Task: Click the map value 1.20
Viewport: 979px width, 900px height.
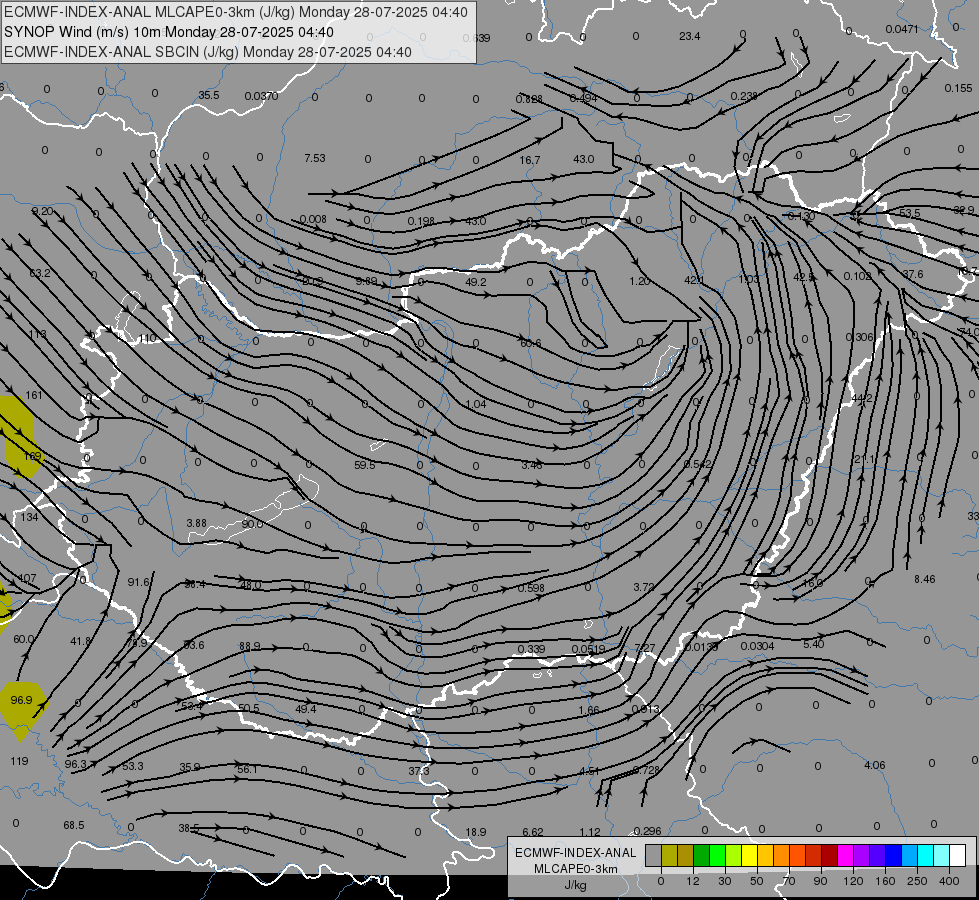Action: pyautogui.click(x=639, y=281)
